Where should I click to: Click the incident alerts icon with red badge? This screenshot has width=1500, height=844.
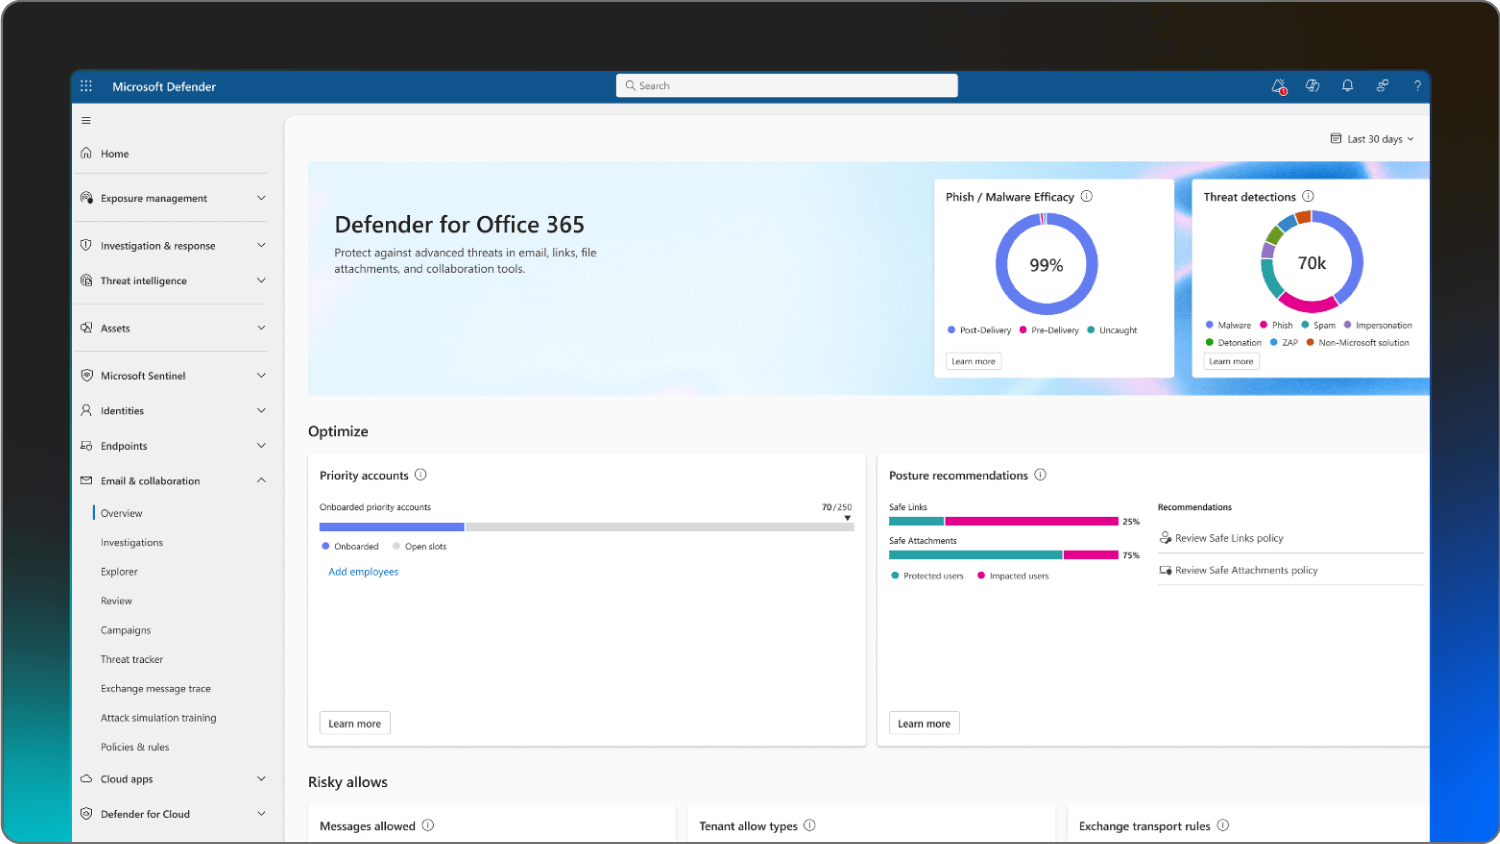pyautogui.click(x=1278, y=86)
